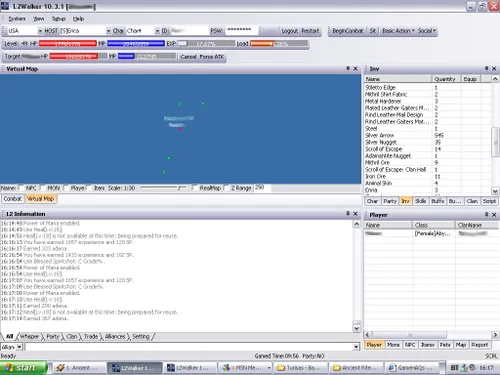Click the chat message input field
Image resolution: width=500 pixels, height=375 pixels.
tap(189, 347)
